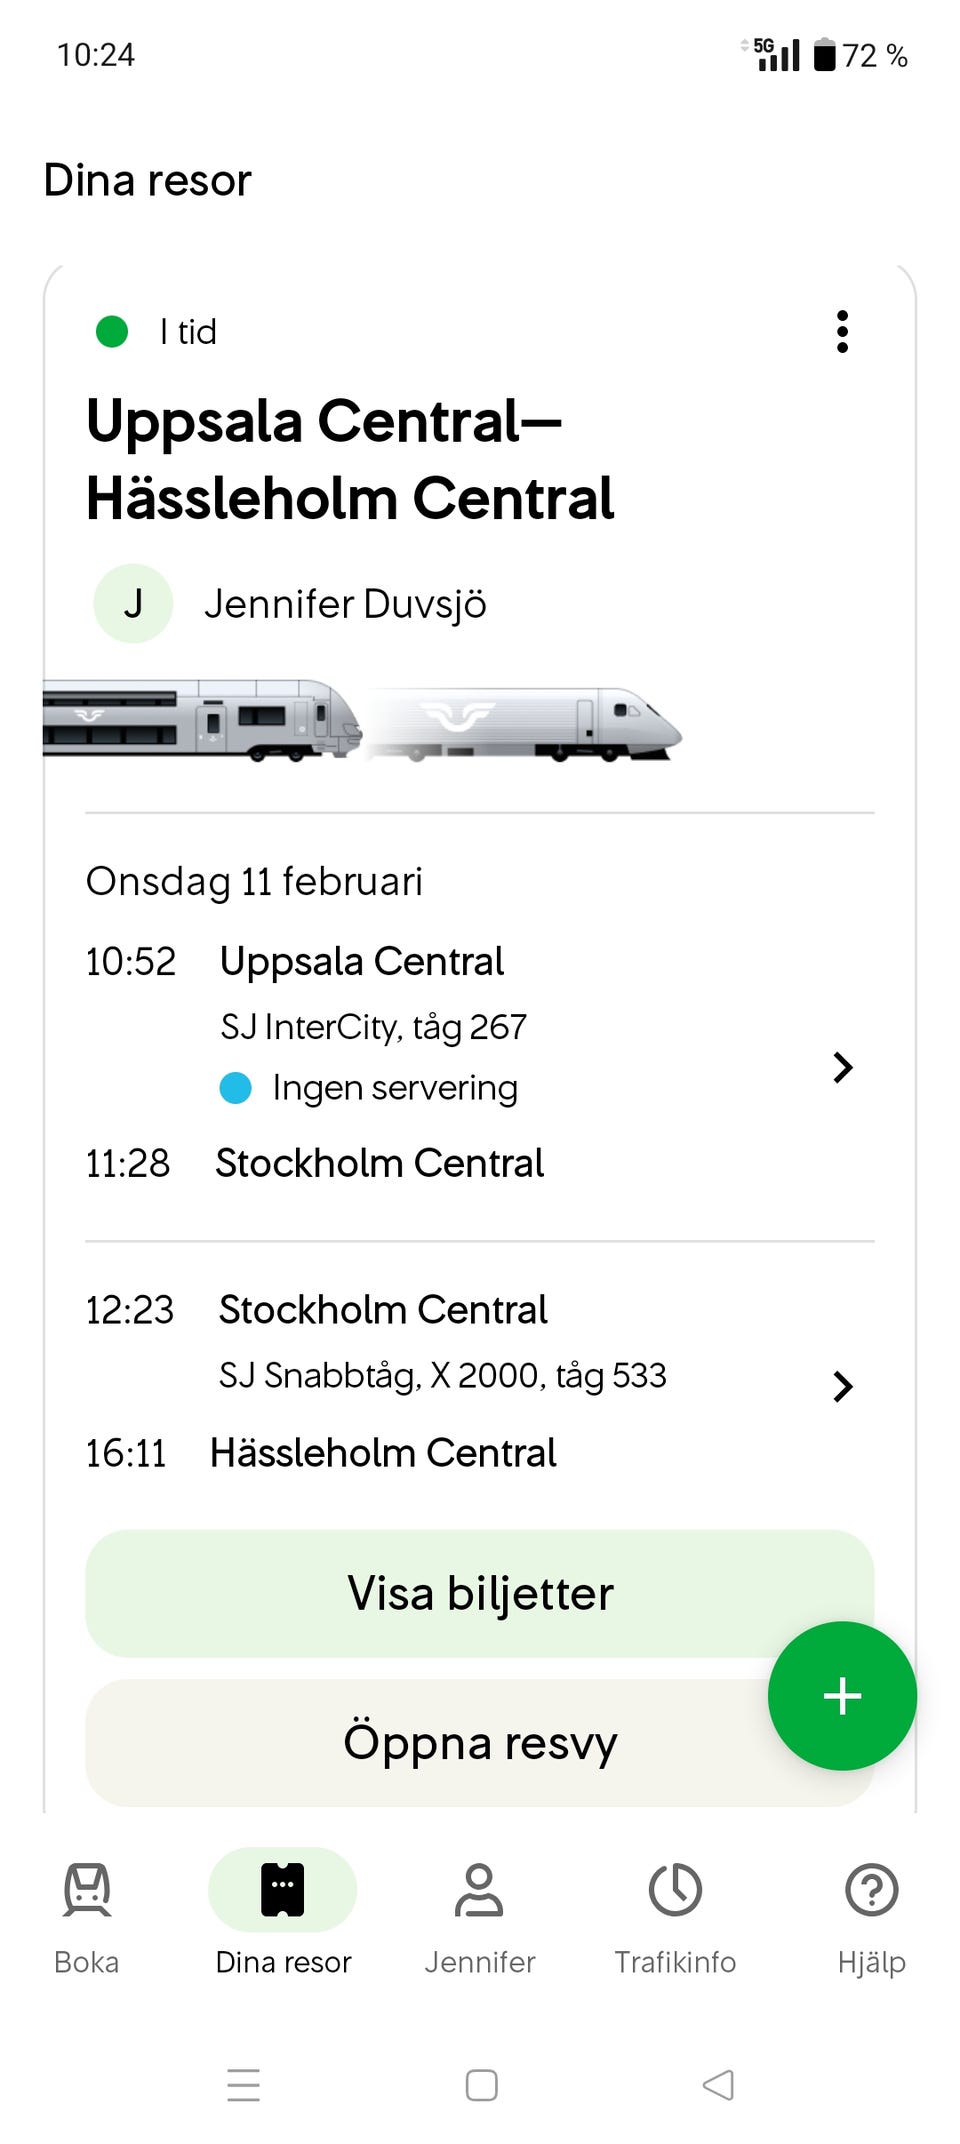The width and height of the screenshot is (960, 2144).
Task: Tap the green I tid status indicator
Action: [112, 331]
